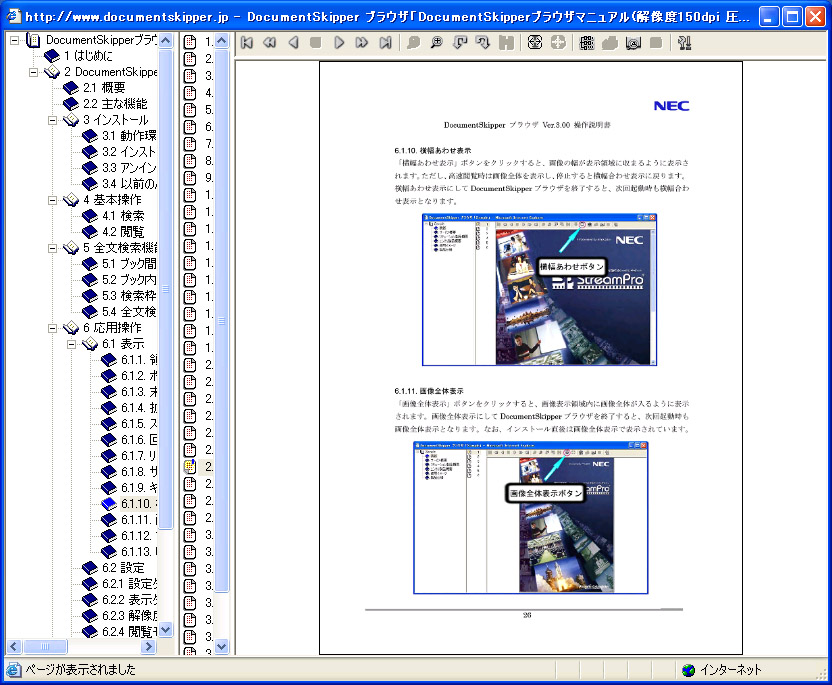Click the greyed-out zoom out magnifier icon
The height and width of the screenshot is (685, 832).
point(413,42)
